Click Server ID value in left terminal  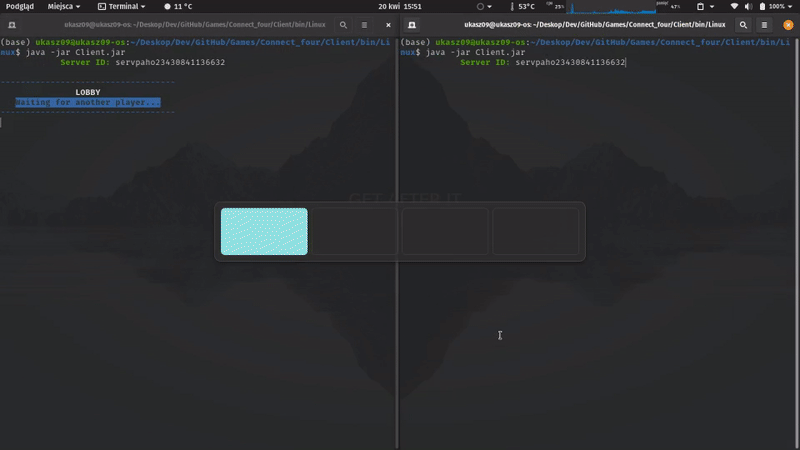click(170, 62)
